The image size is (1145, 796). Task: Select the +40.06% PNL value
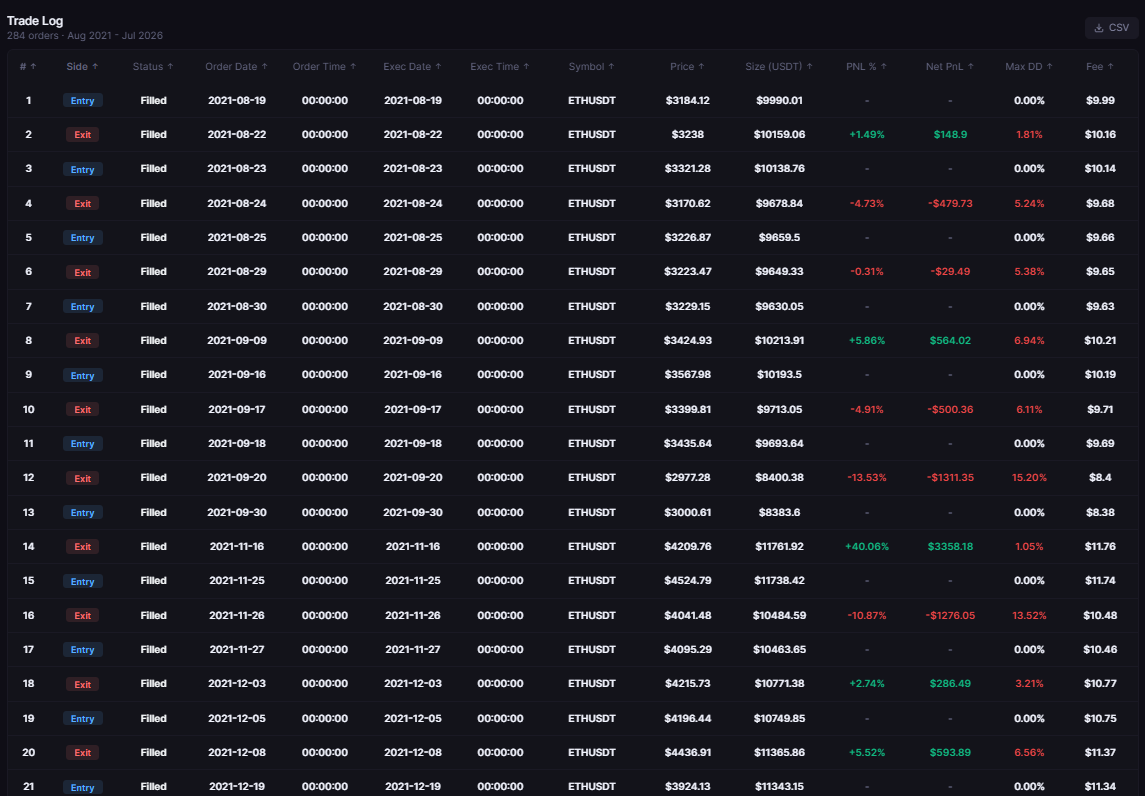point(867,546)
